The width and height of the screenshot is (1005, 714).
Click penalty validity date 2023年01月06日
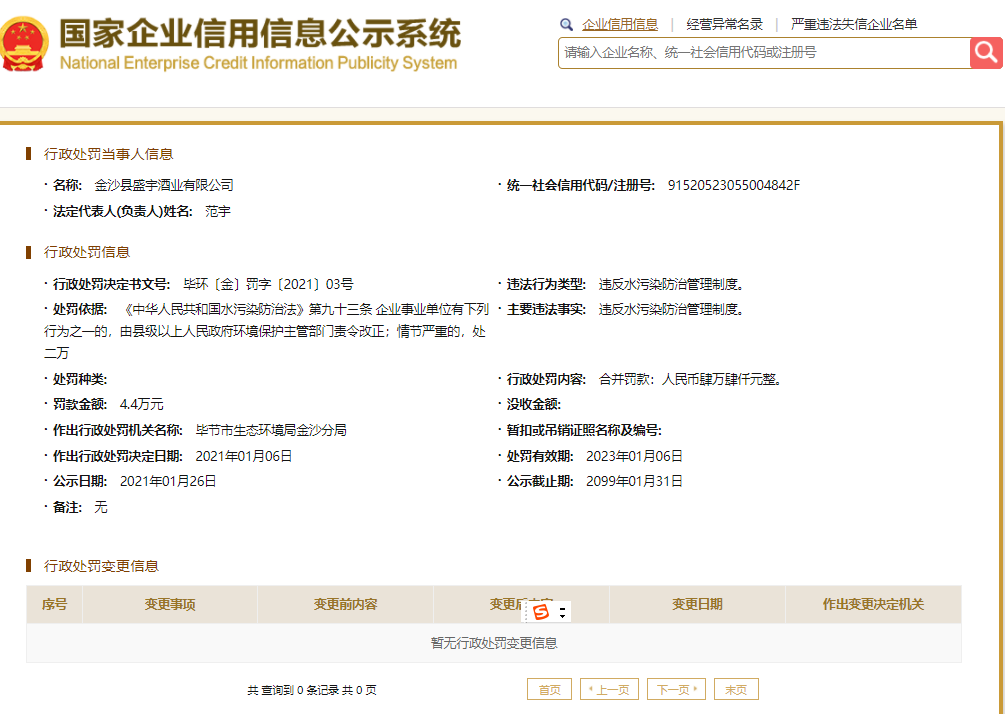coord(634,456)
